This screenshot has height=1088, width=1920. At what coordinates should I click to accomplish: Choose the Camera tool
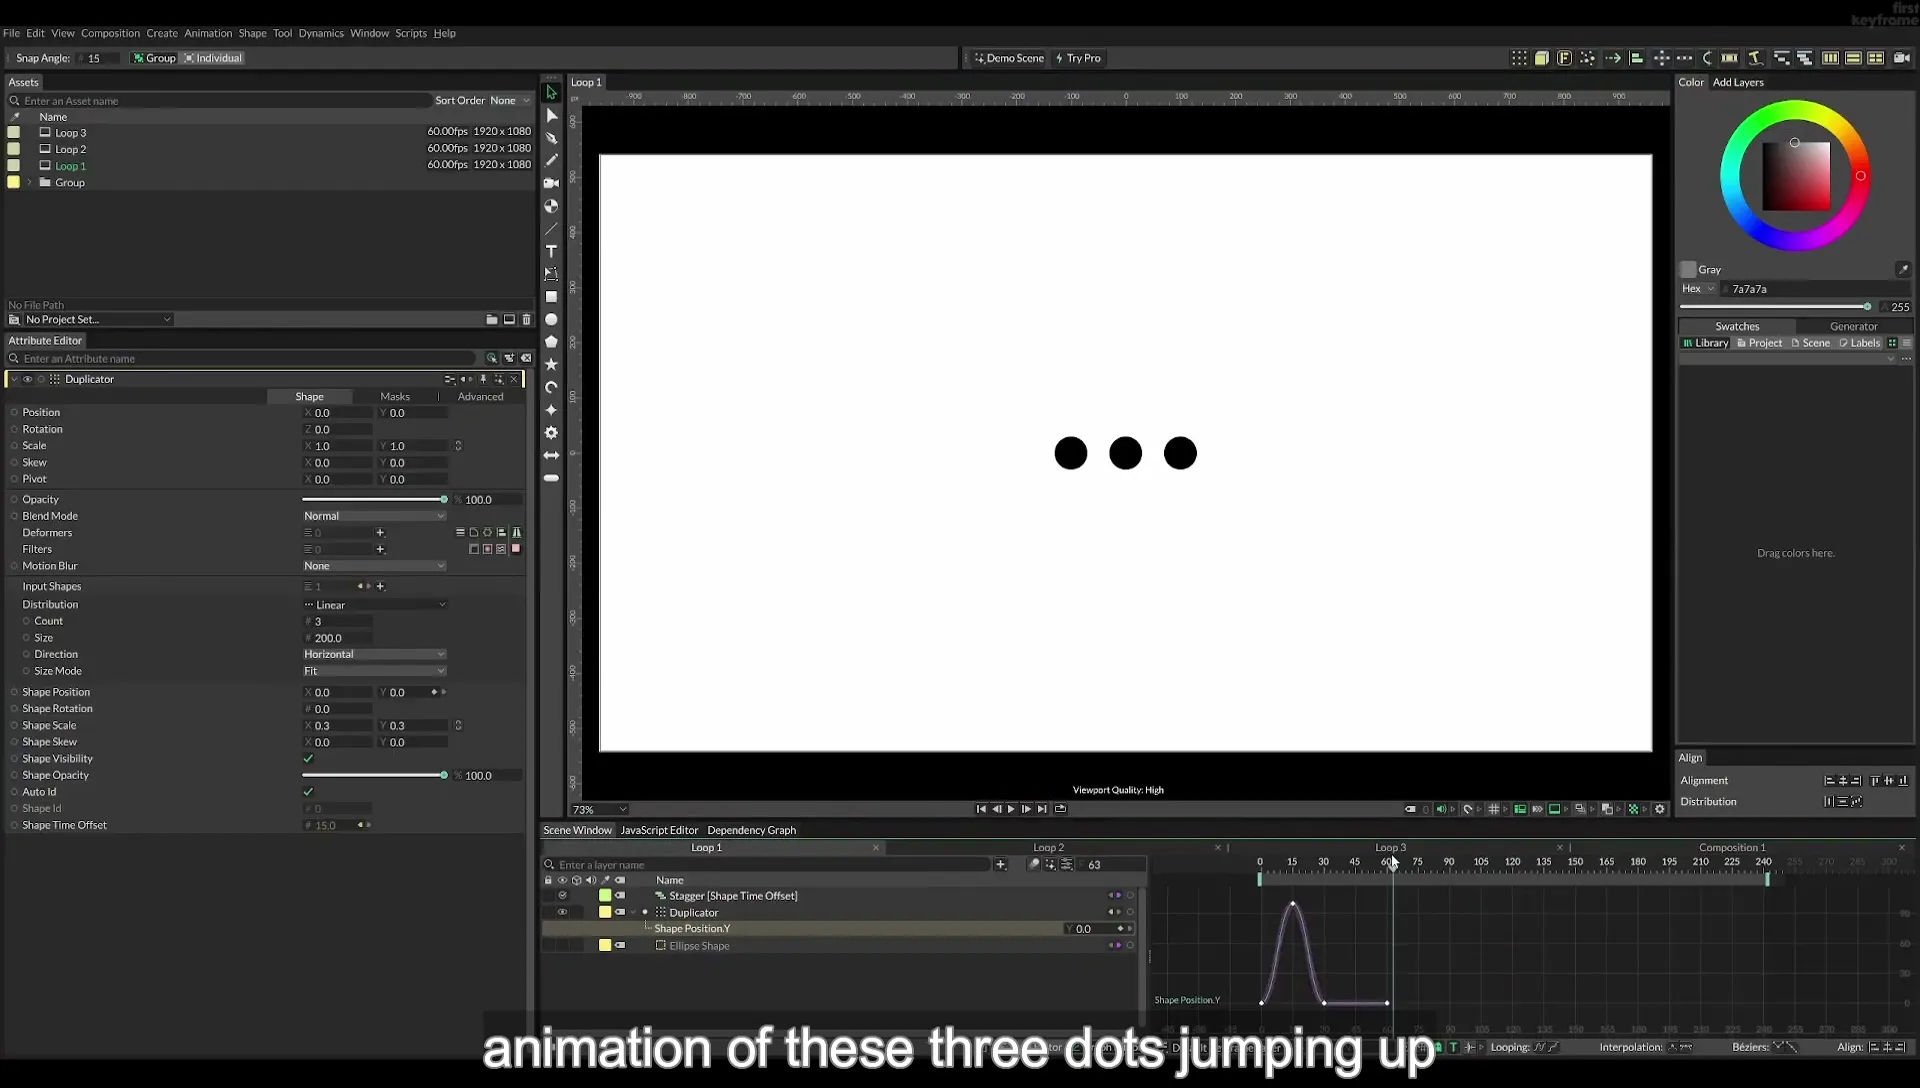coord(551,183)
